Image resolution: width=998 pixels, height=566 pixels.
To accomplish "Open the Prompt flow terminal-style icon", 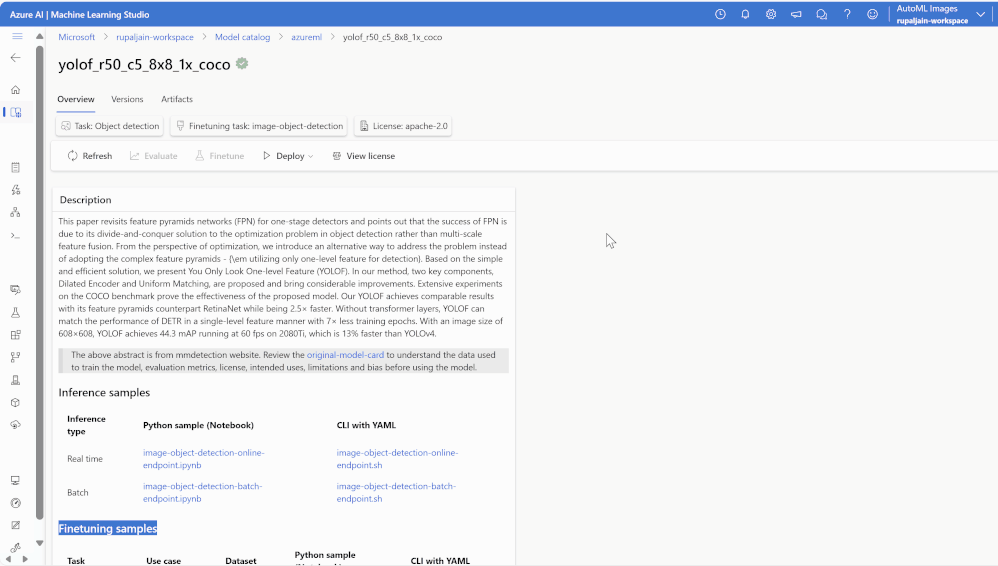I will click(16, 236).
